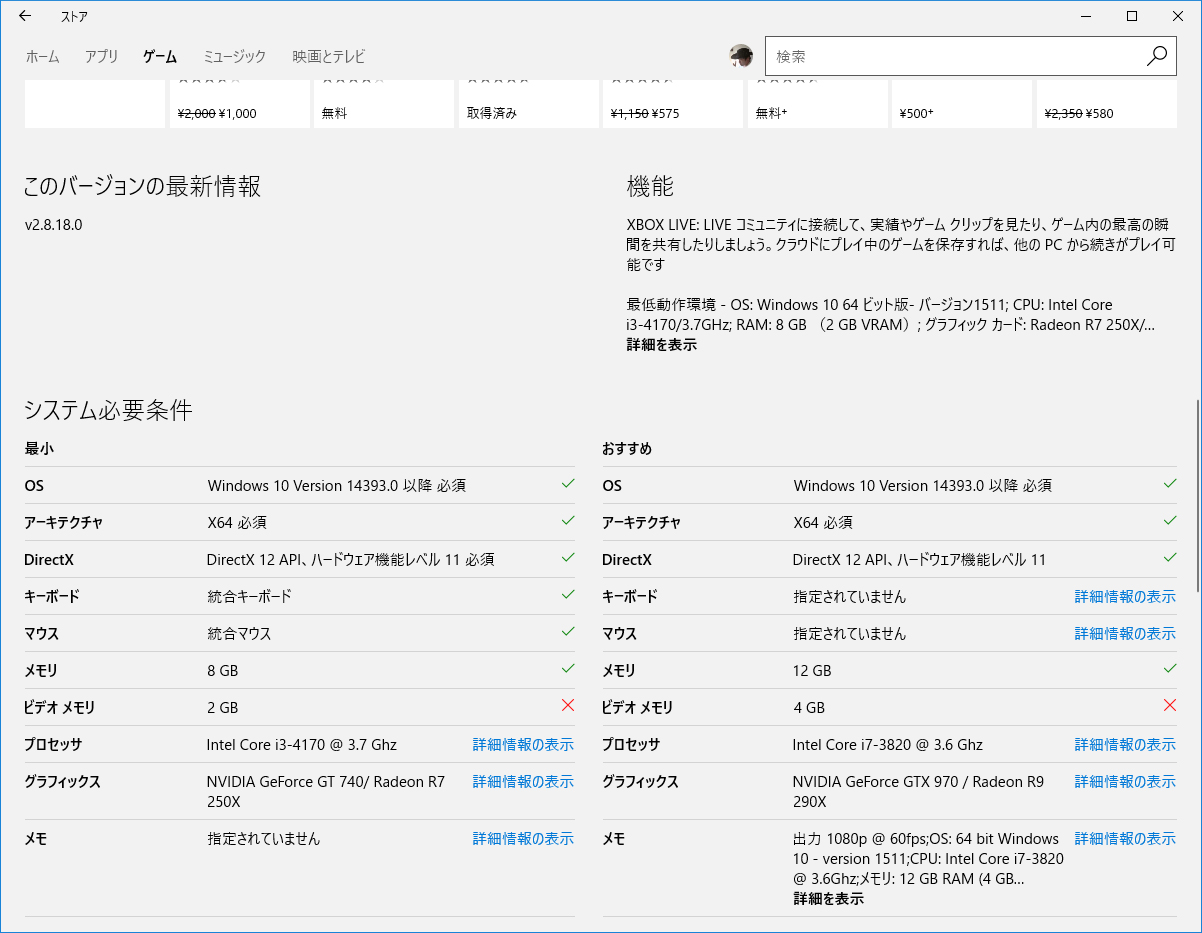Click the green checkmark beside アーキテクチャ X64 必須
The width and height of the screenshot is (1202, 933).
tap(568, 521)
